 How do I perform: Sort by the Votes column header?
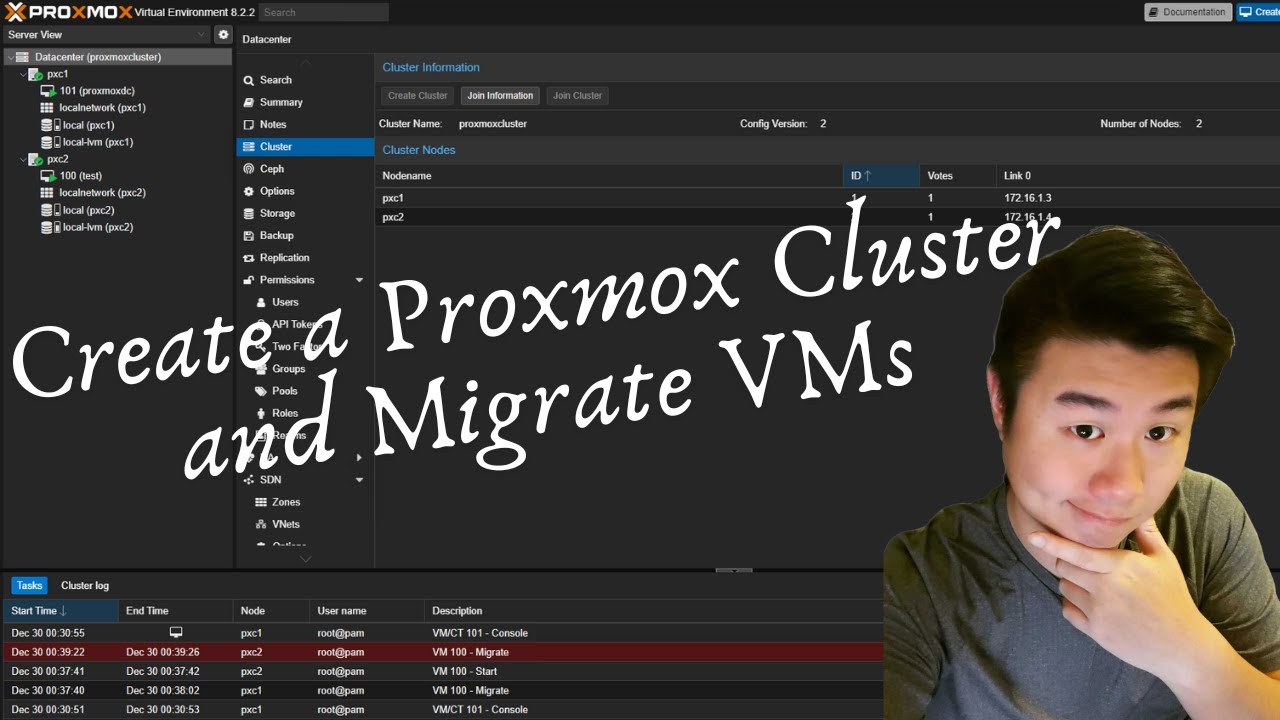[x=958, y=176]
